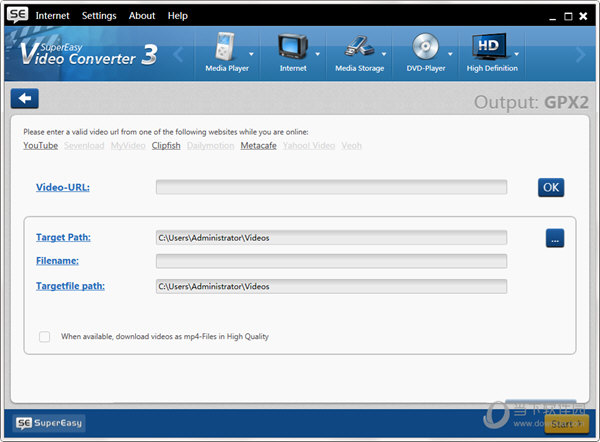The height and width of the screenshot is (442, 600).
Task: Click the Video-URL label link
Action: pos(63,188)
